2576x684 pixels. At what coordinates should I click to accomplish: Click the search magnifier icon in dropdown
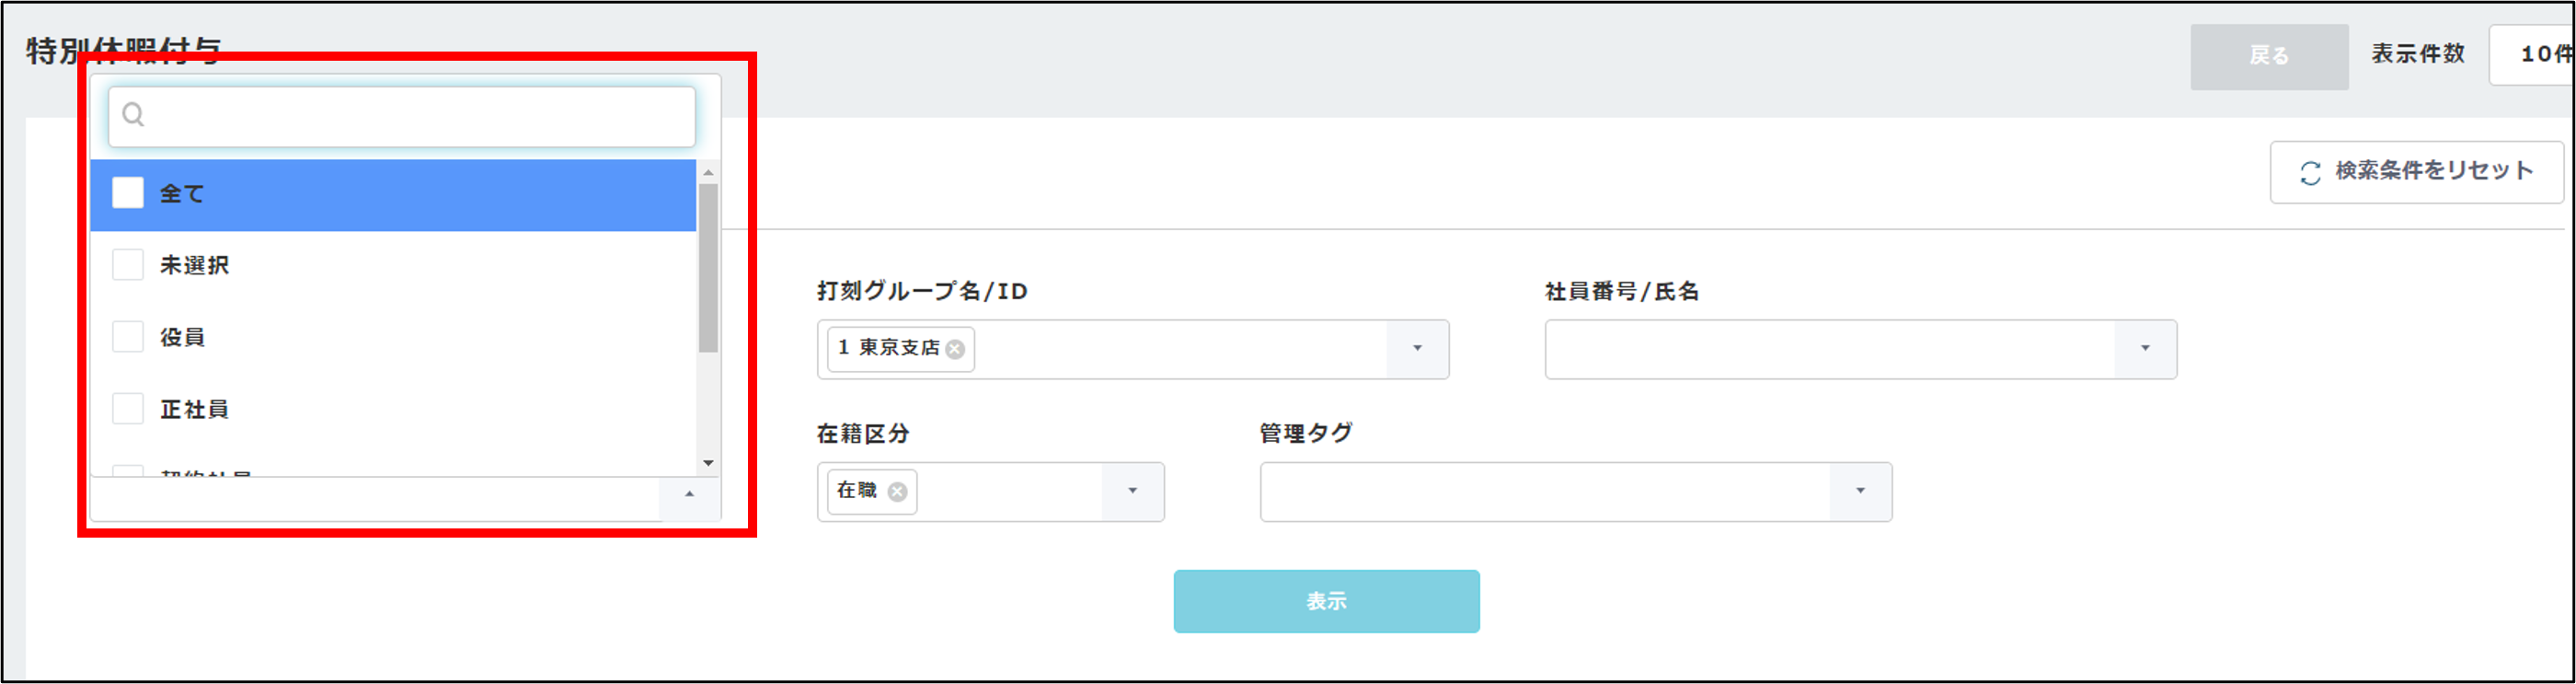(x=133, y=115)
